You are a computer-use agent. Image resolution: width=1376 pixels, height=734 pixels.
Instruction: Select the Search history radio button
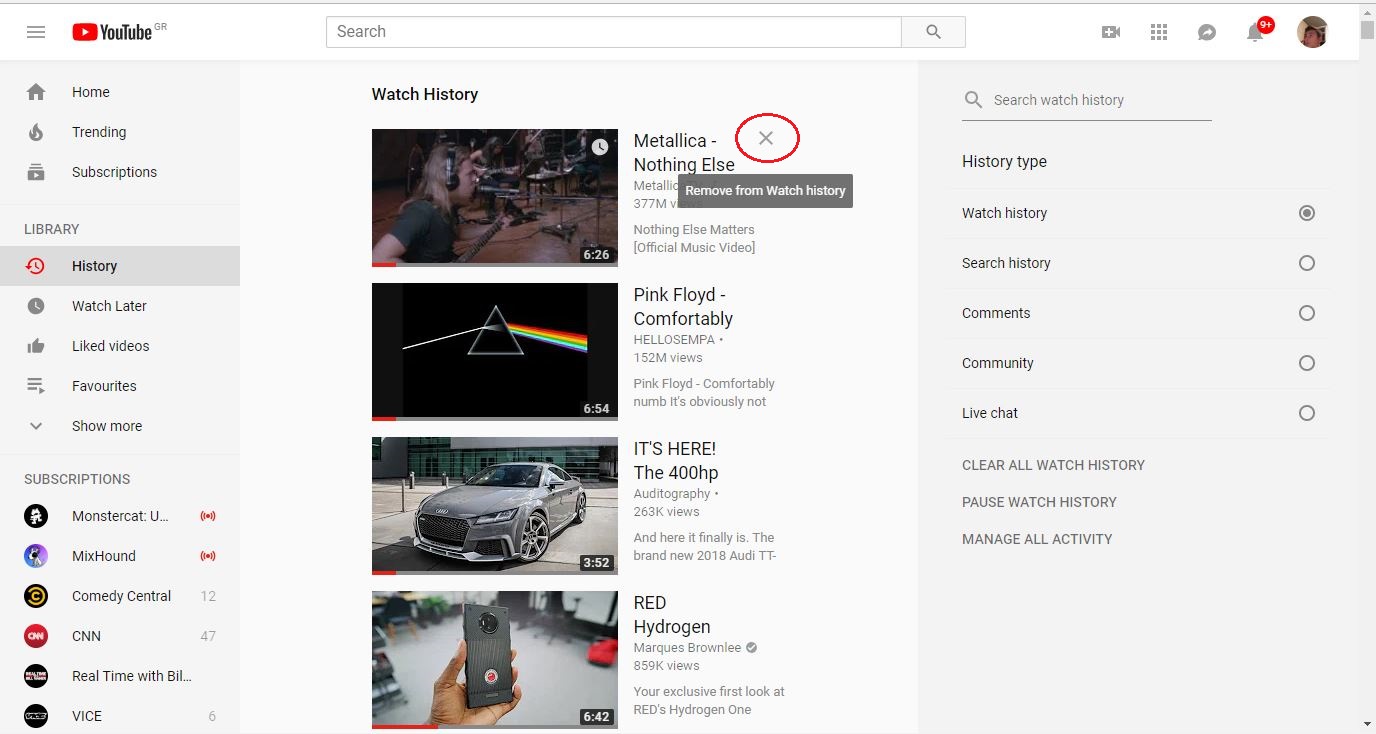click(1307, 263)
